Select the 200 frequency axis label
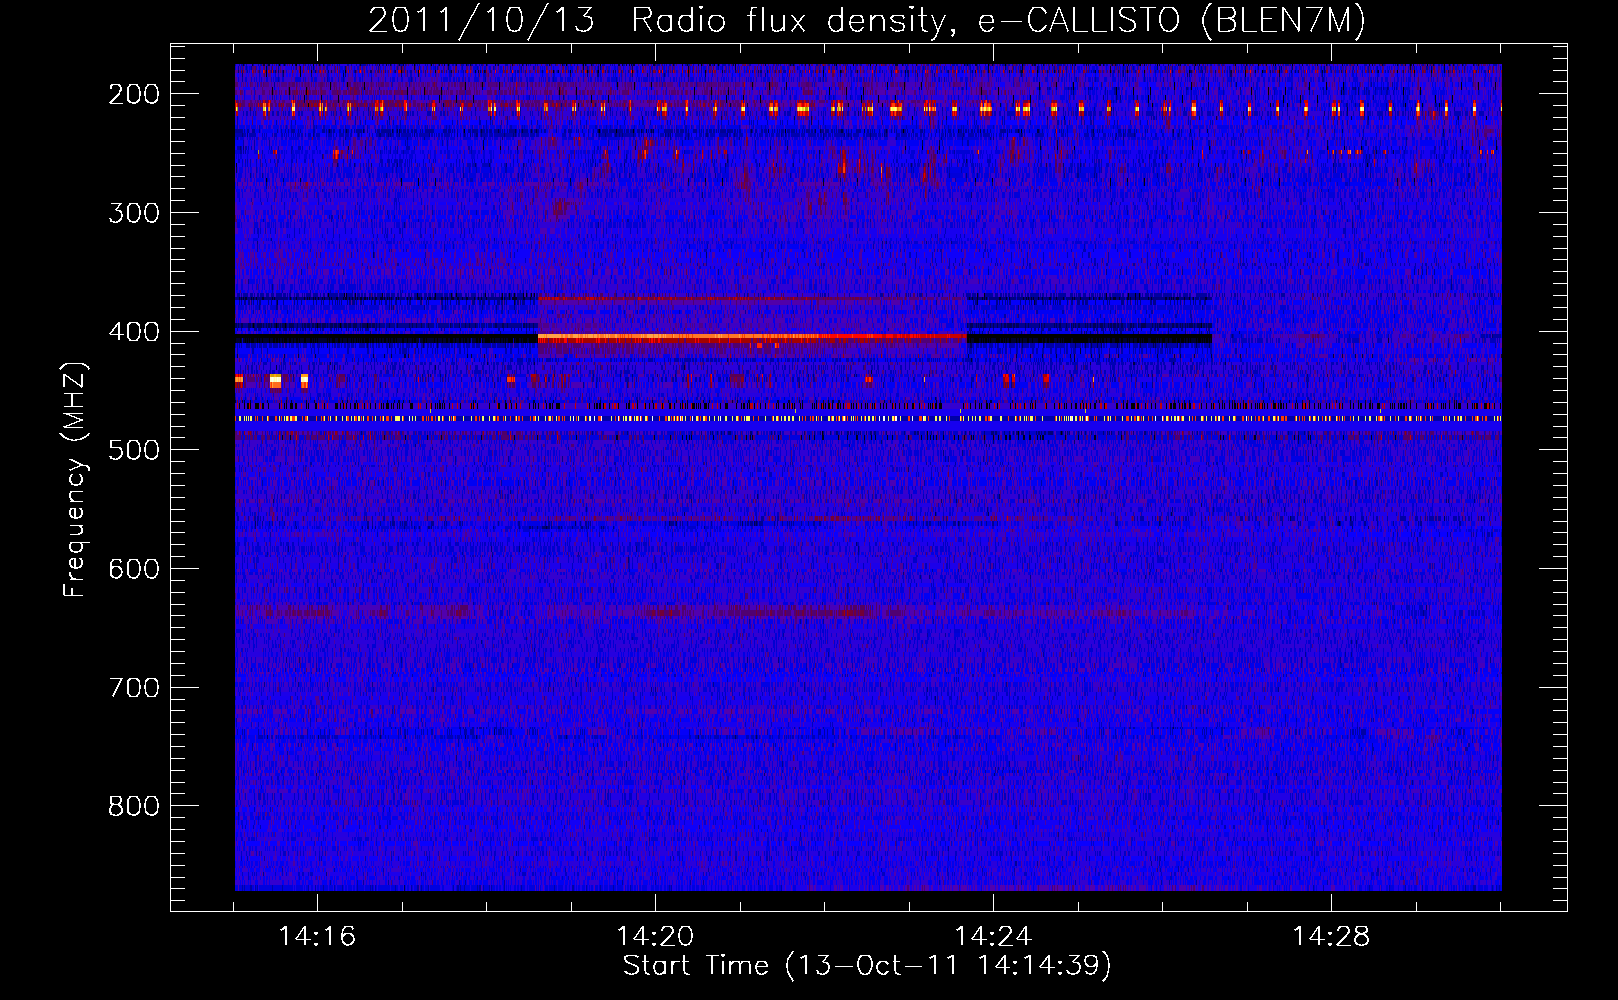The height and width of the screenshot is (1000, 1618). pyautogui.click(x=134, y=94)
